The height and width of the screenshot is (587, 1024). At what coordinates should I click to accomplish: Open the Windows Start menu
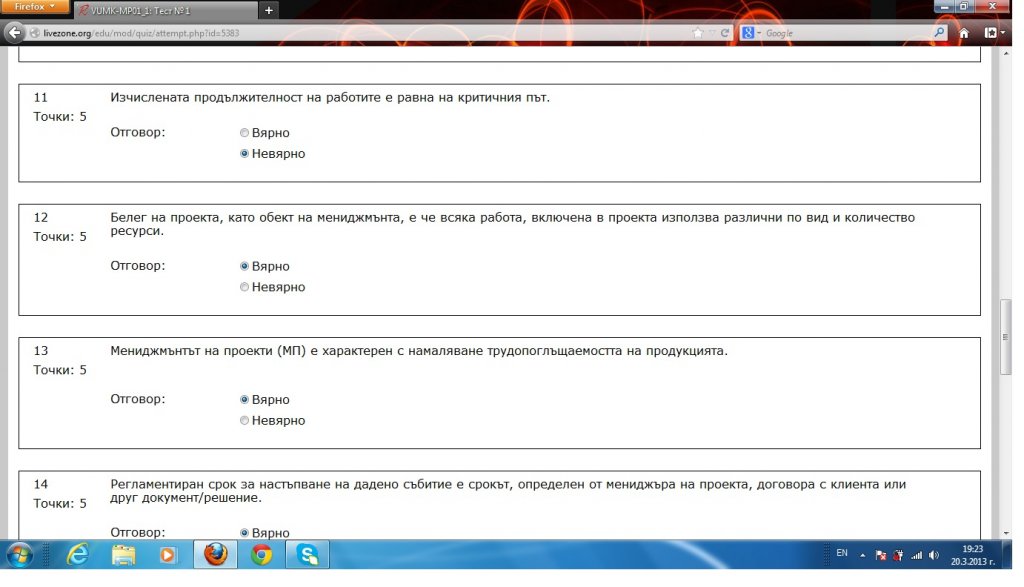coord(20,555)
